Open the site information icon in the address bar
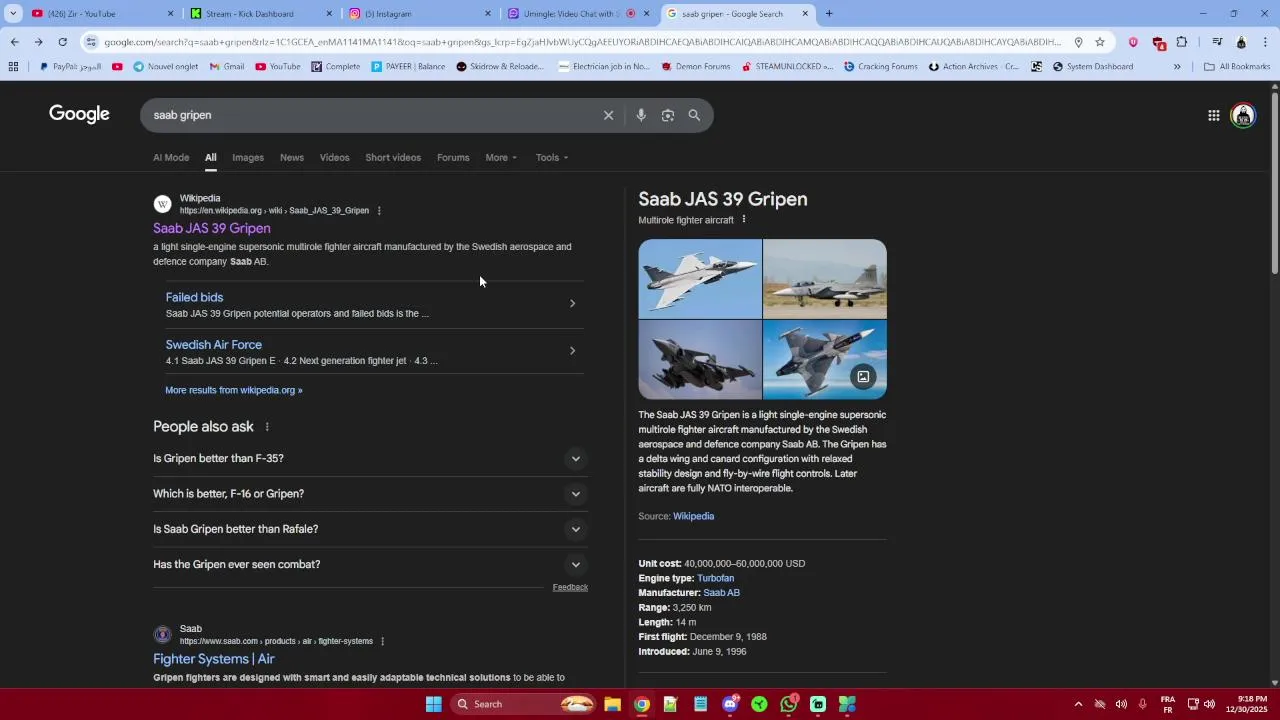Screen dimensions: 1280x720 click(91, 42)
